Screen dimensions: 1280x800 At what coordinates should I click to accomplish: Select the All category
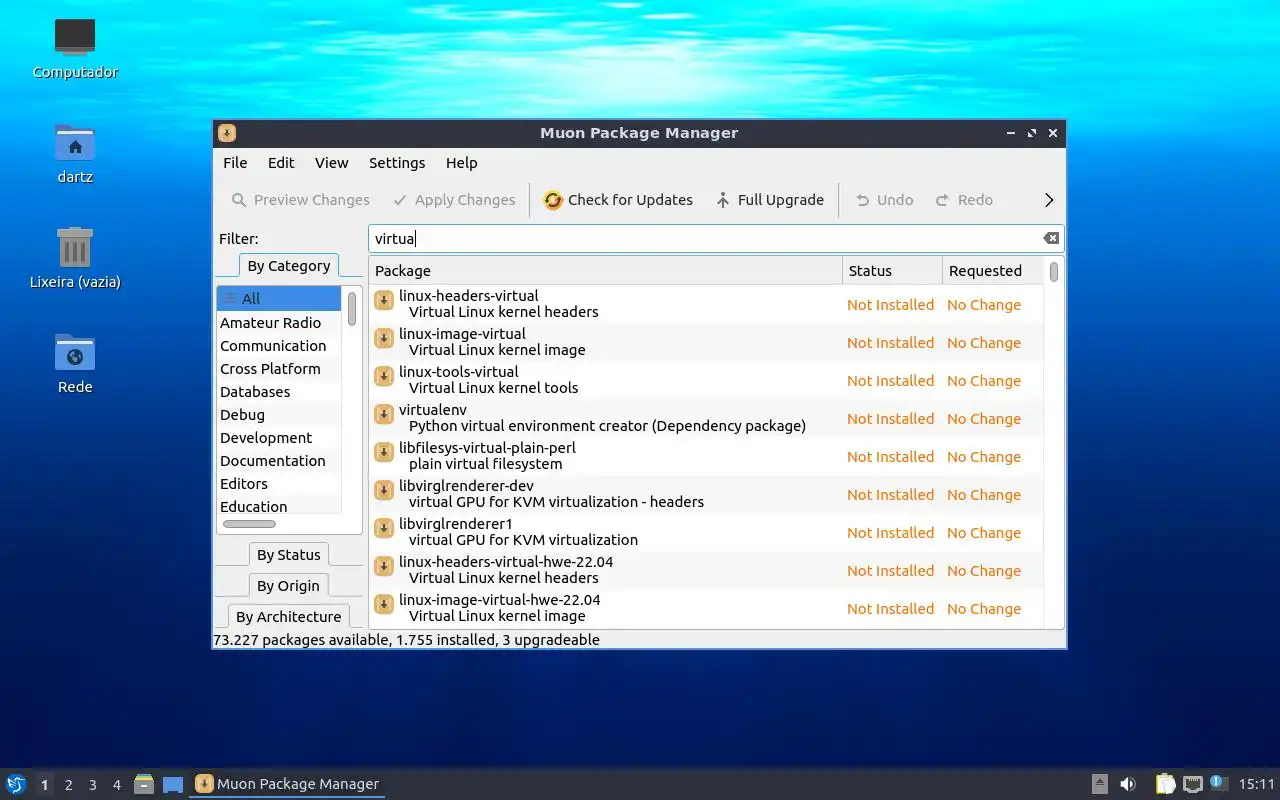(279, 298)
